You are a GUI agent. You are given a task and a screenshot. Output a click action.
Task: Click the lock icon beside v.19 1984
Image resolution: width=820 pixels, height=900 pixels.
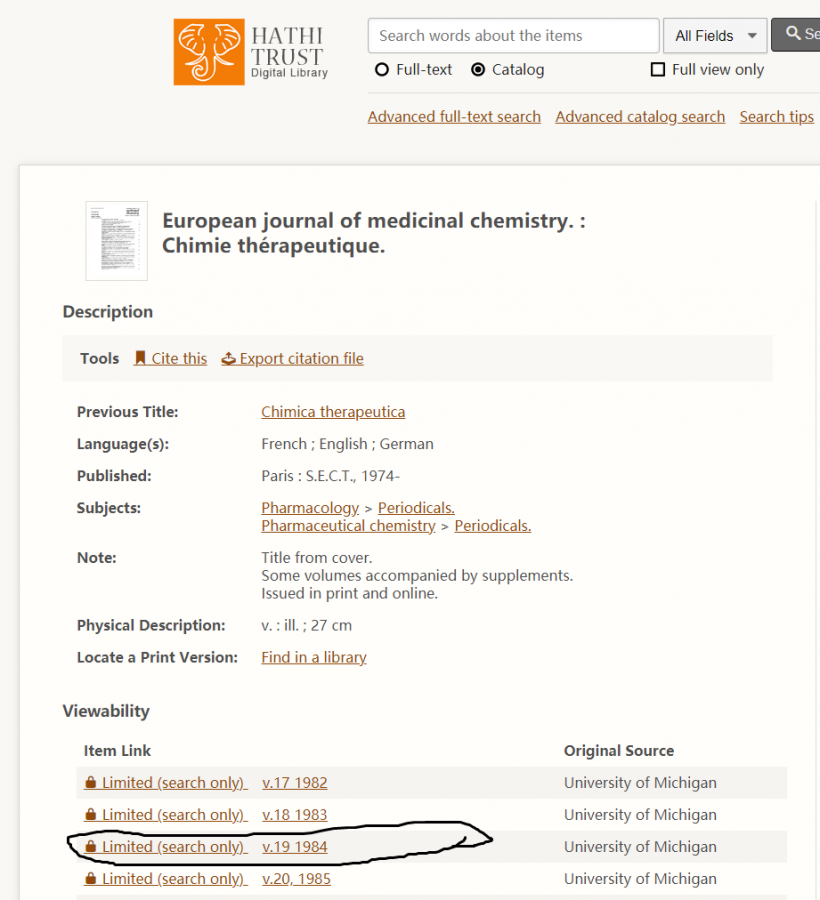(x=91, y=847)
